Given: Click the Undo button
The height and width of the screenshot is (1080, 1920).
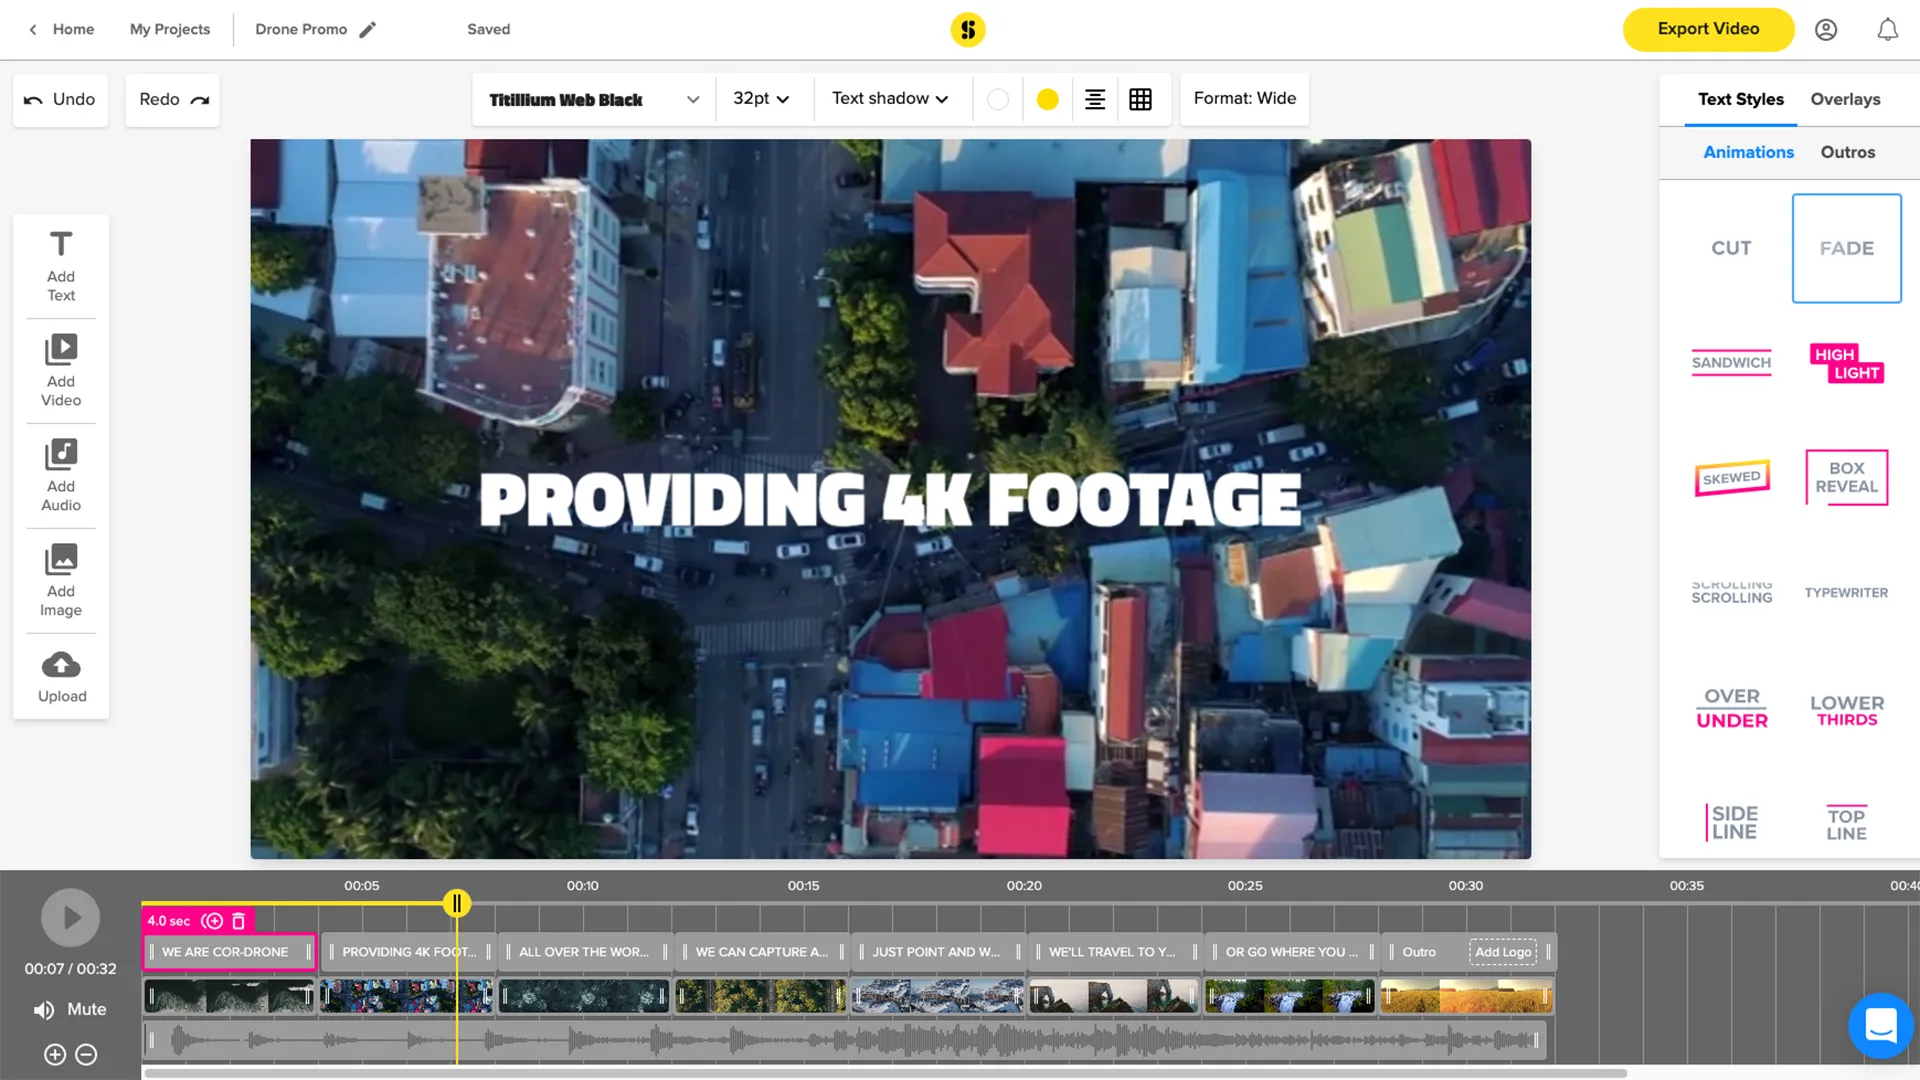Looking at the screenshot, I should [61, 99].
